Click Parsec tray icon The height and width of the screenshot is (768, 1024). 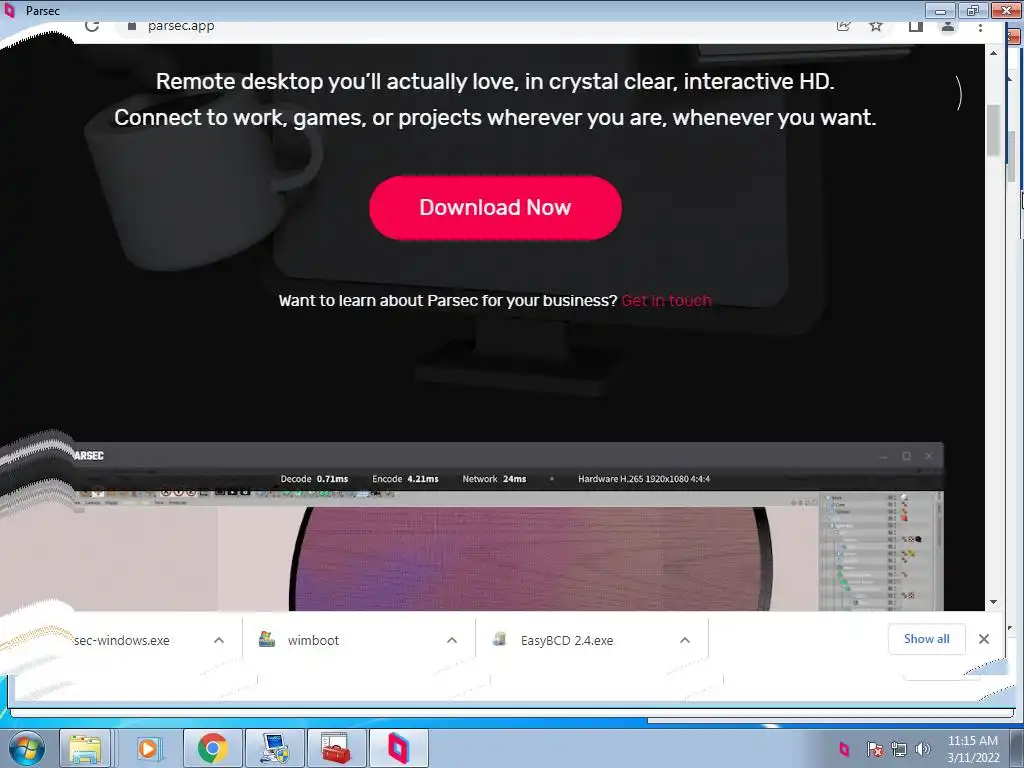pyautogui.click(x=844, y=748)
